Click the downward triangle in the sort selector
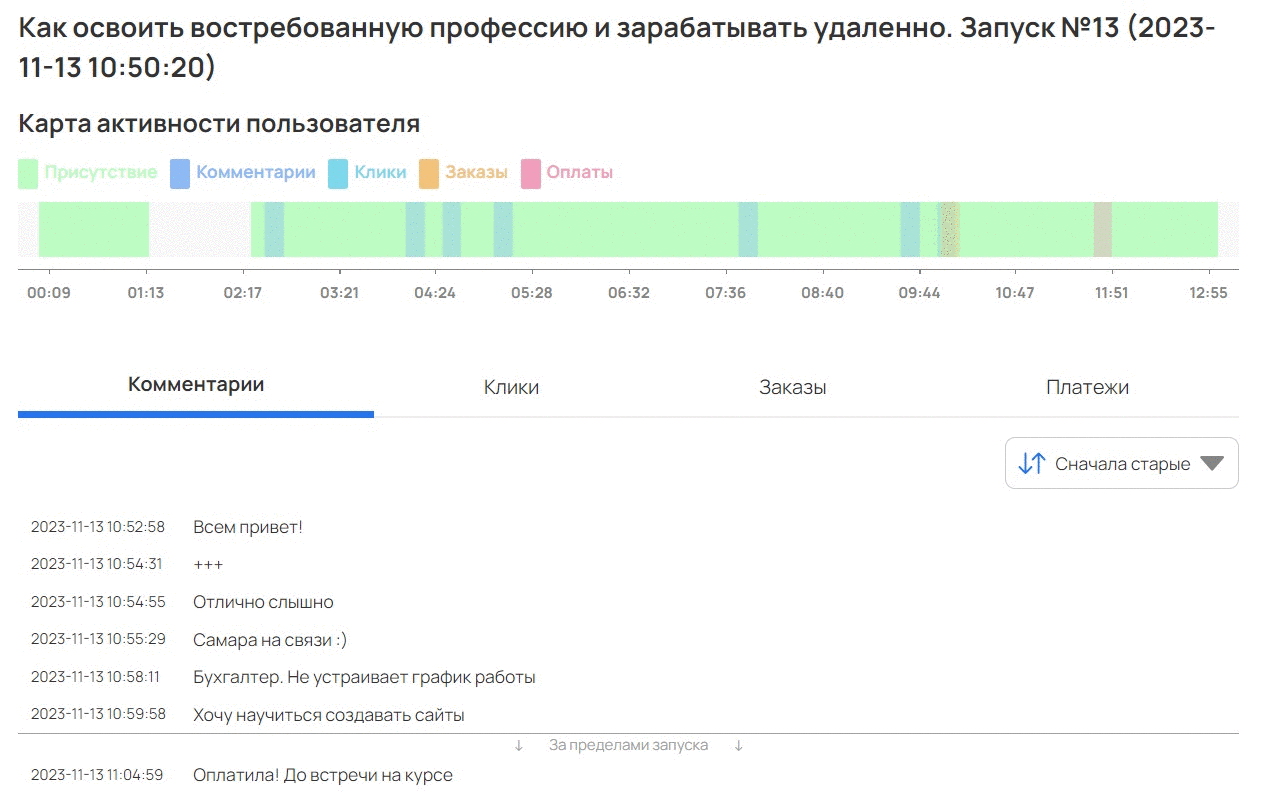The image size is (1265, 802). [1213, 463]
